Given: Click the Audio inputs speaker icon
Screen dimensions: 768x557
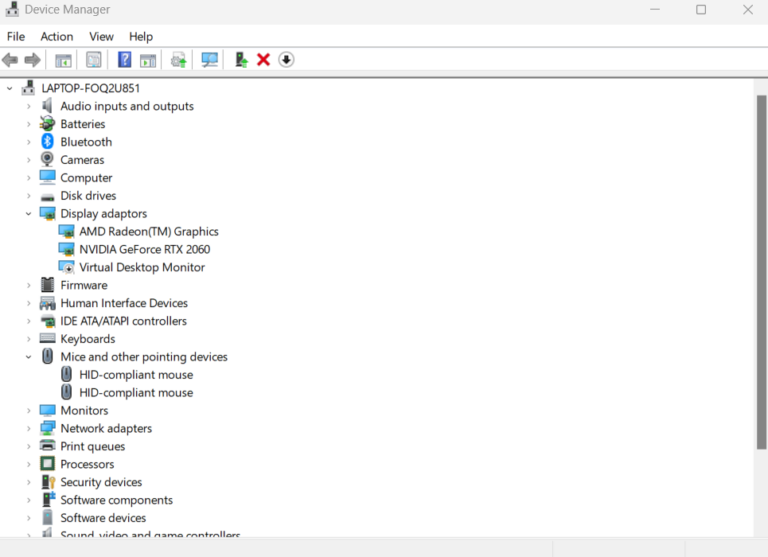Looking at the screenshot, I should tap(47, 106).
